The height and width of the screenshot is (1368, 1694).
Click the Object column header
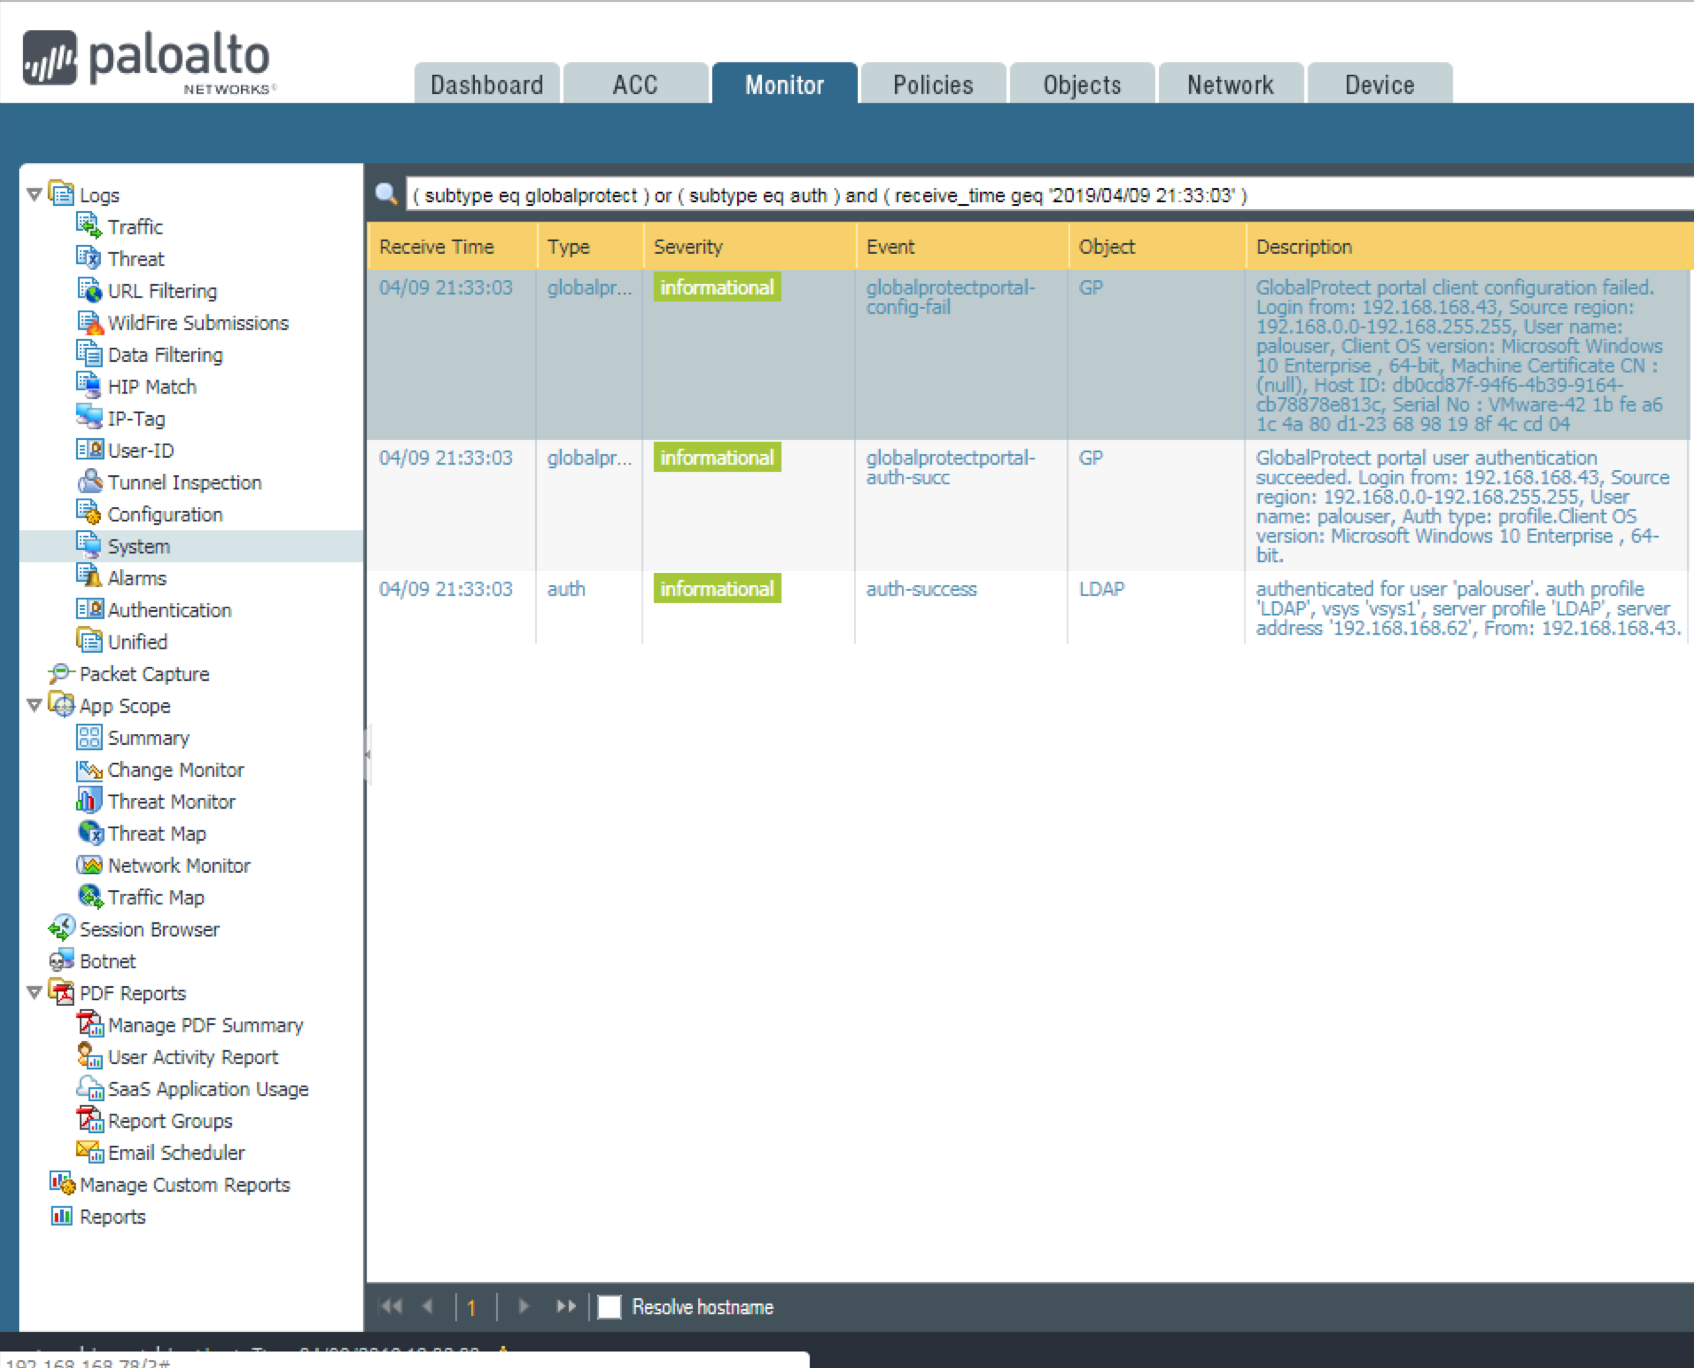pyautogui.click(x=1157, y=246)
